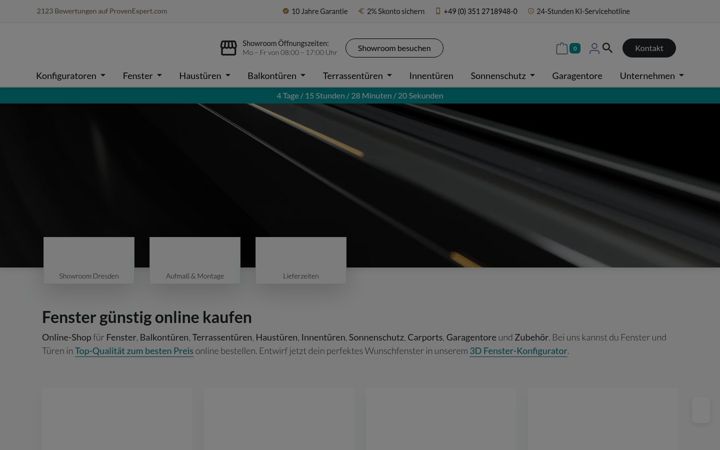Click the bold Zubehör word in paragraph
The height and width of the screenshot is (450, 720).
click(x=531, y=337)
